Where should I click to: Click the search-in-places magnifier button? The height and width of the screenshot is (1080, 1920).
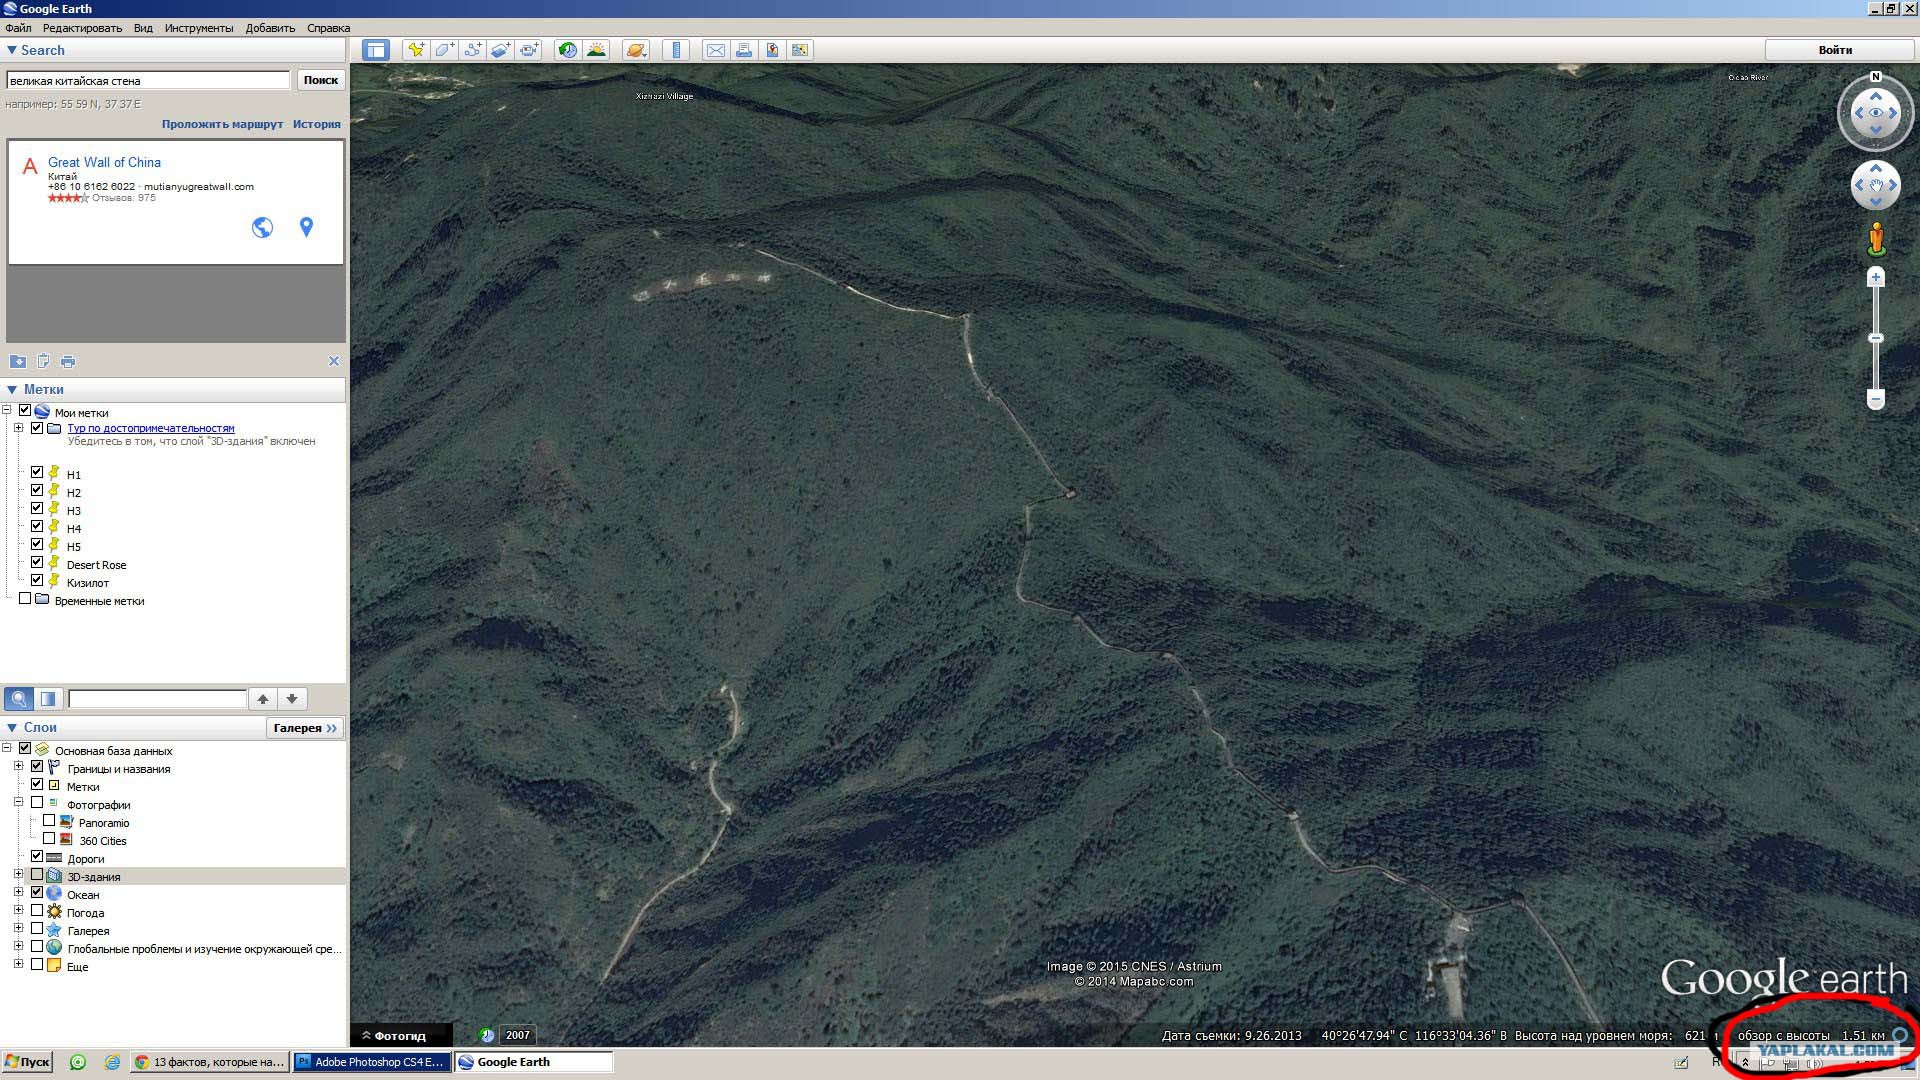tap(19, 699)
